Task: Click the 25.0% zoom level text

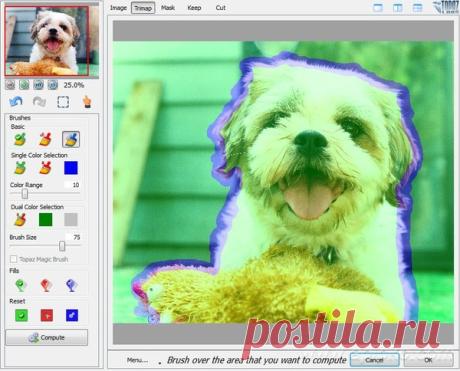Action: (74, 85)
